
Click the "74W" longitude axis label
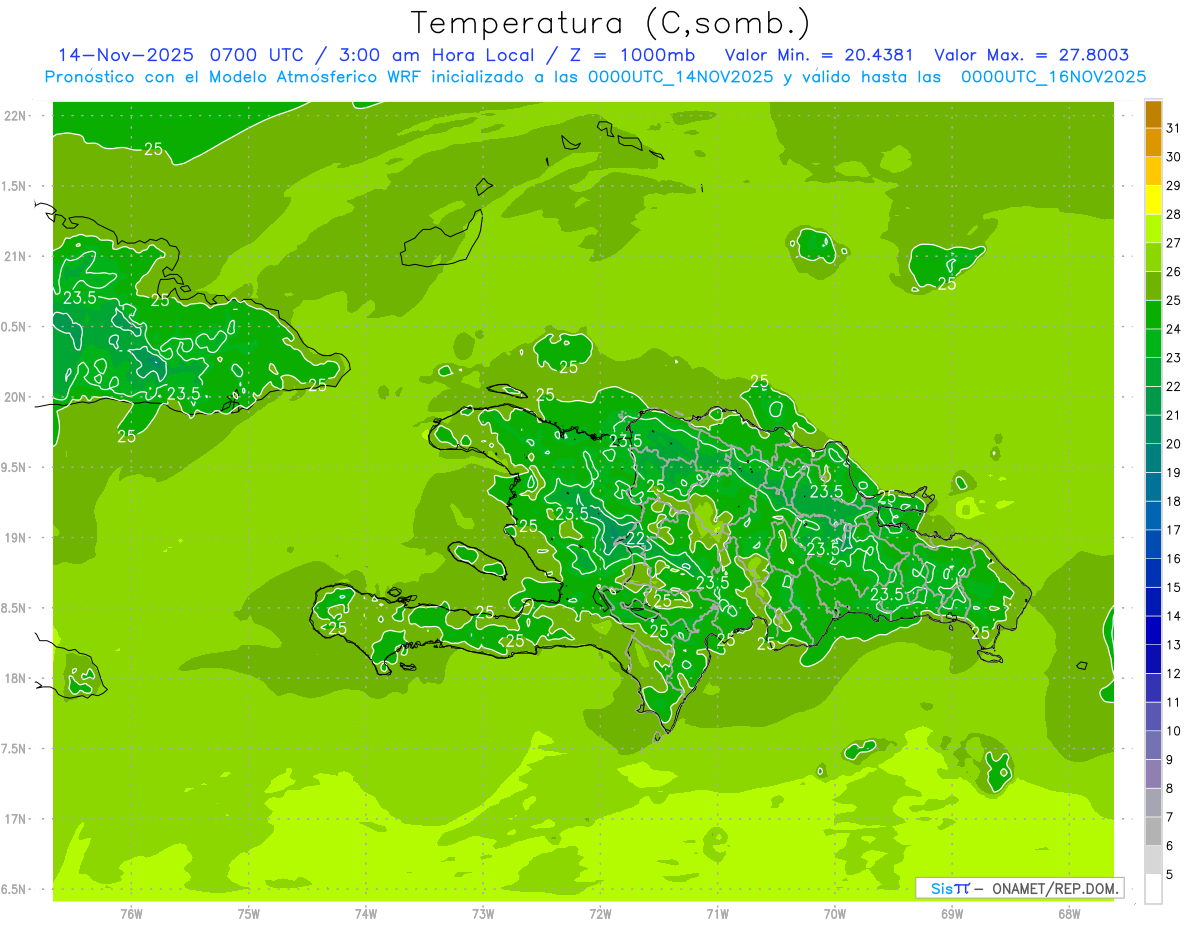pyautogui.click(x=366, y=914)
